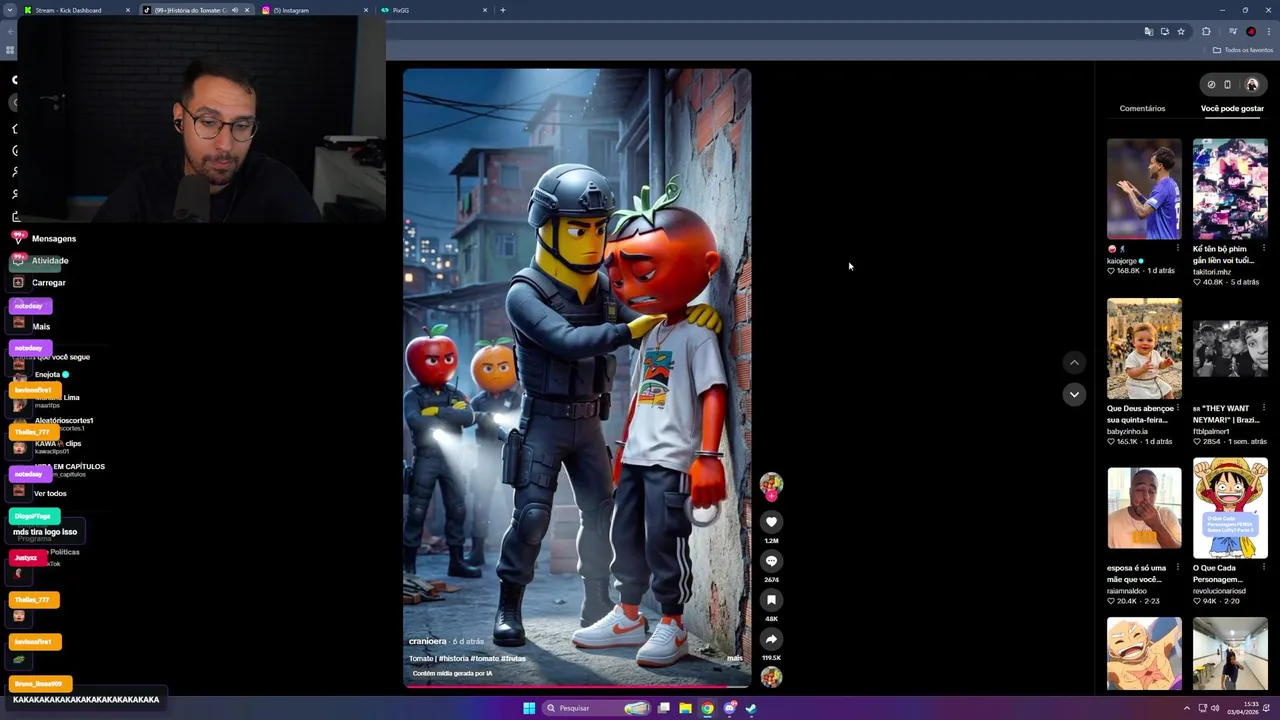
Task: Open THEY WANT NEYMAR video thumbnail
Action: pos(1230,349)
